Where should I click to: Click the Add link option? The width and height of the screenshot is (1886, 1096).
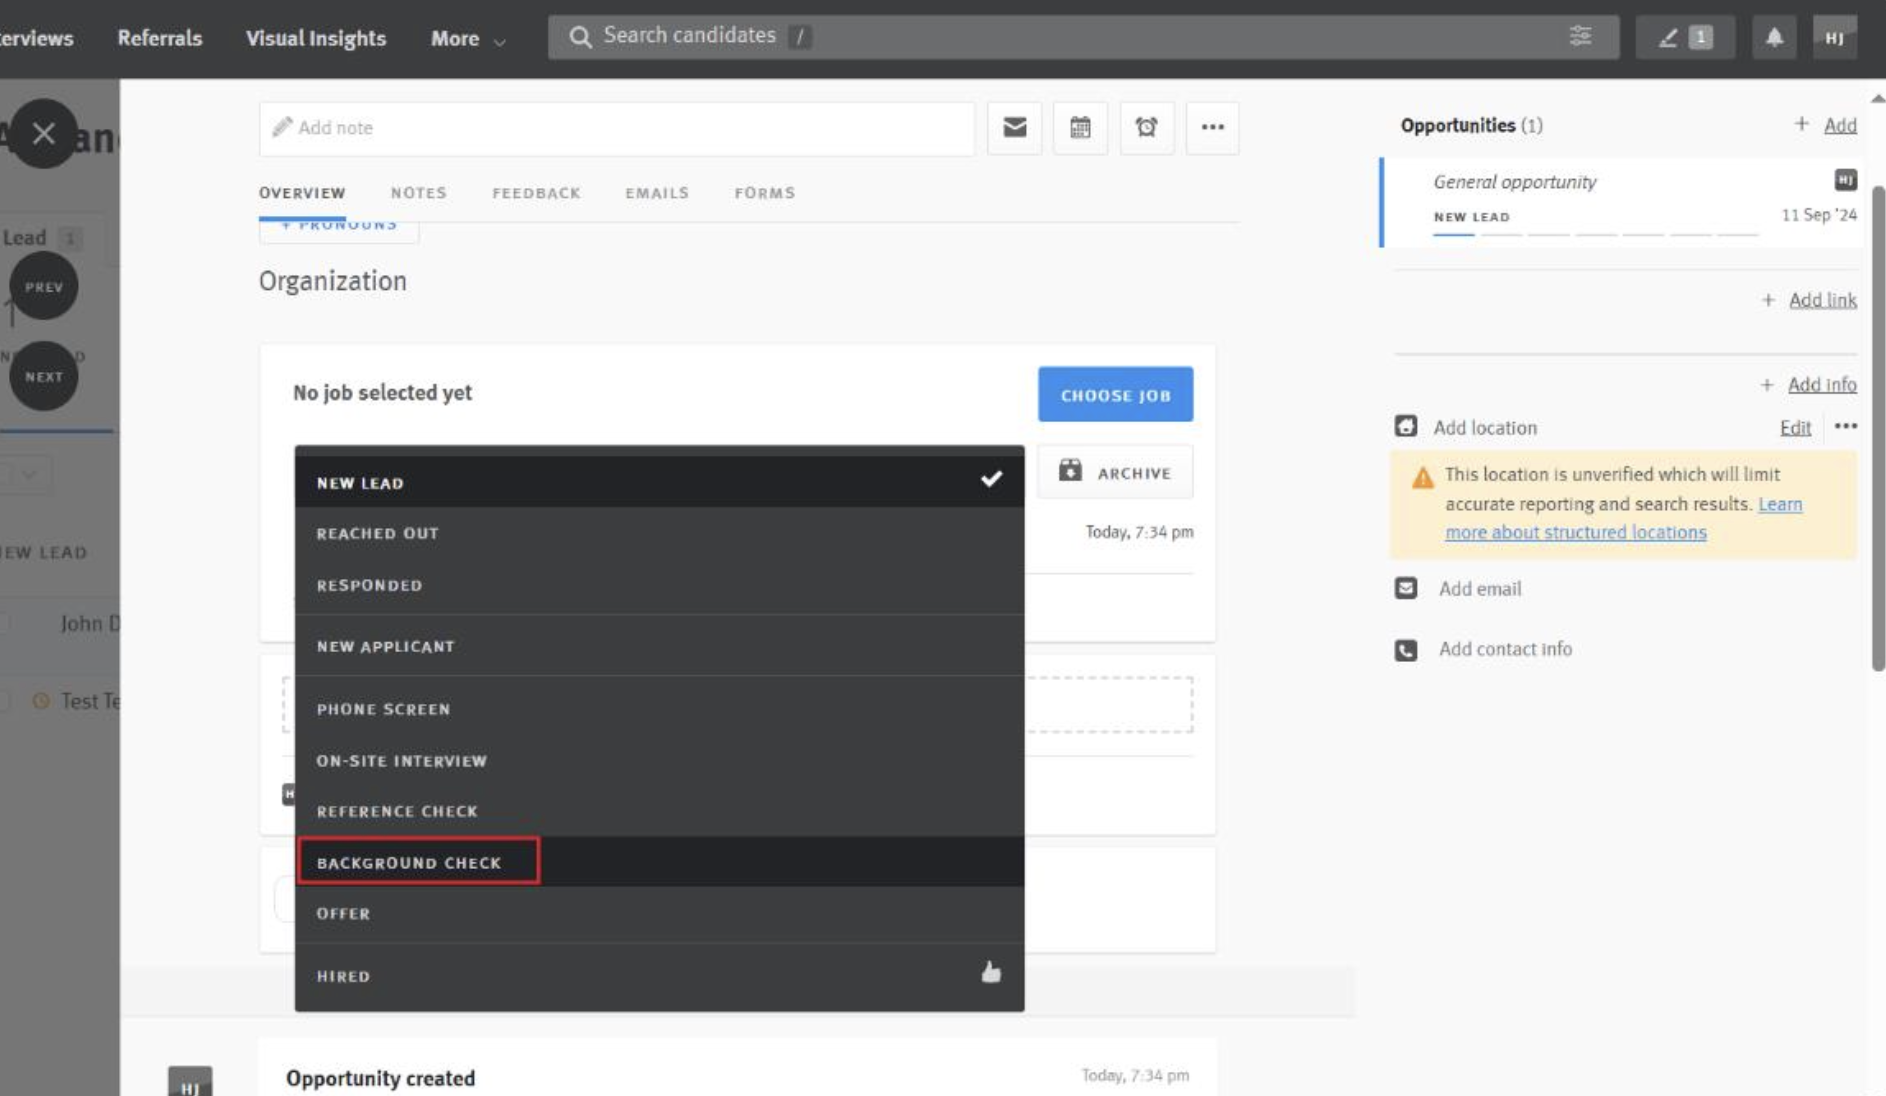click(x=1821, y=300)
